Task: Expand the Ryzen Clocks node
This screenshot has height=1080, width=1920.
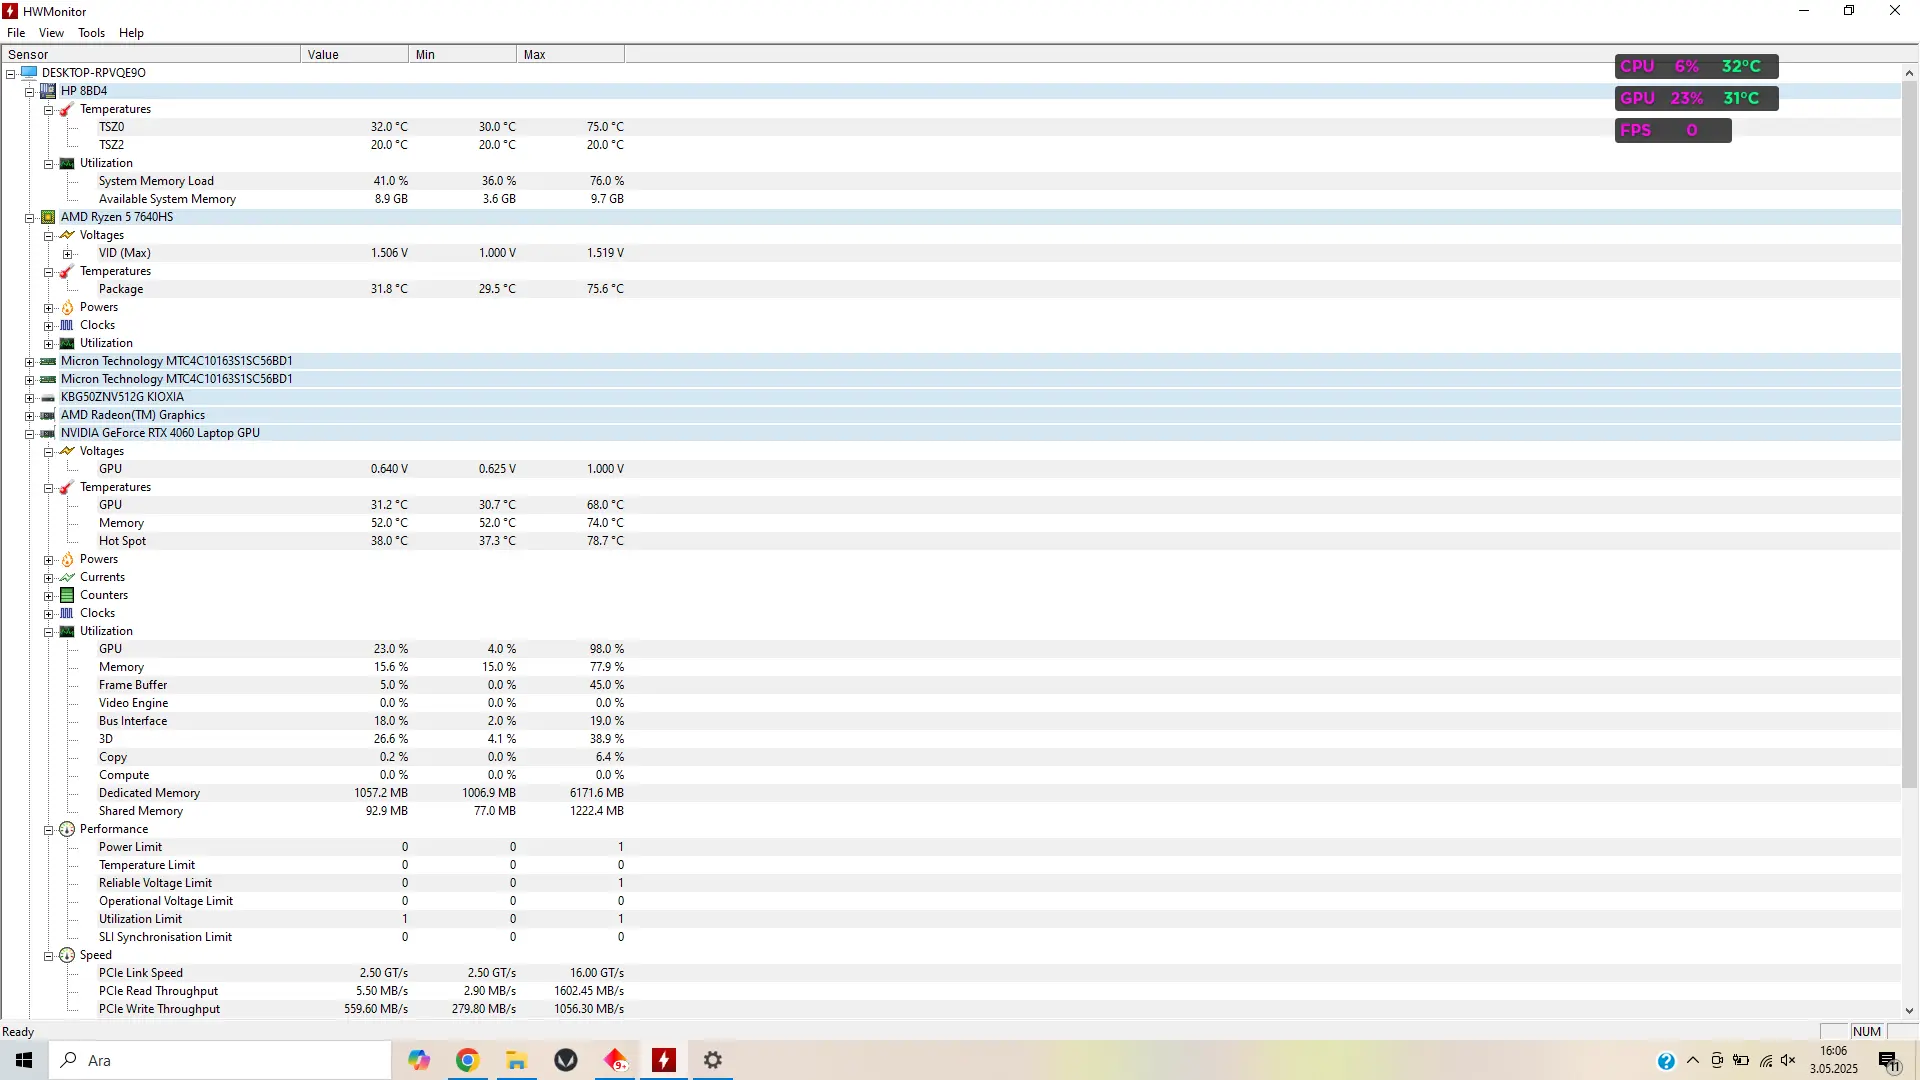Action: coord(49,325)
